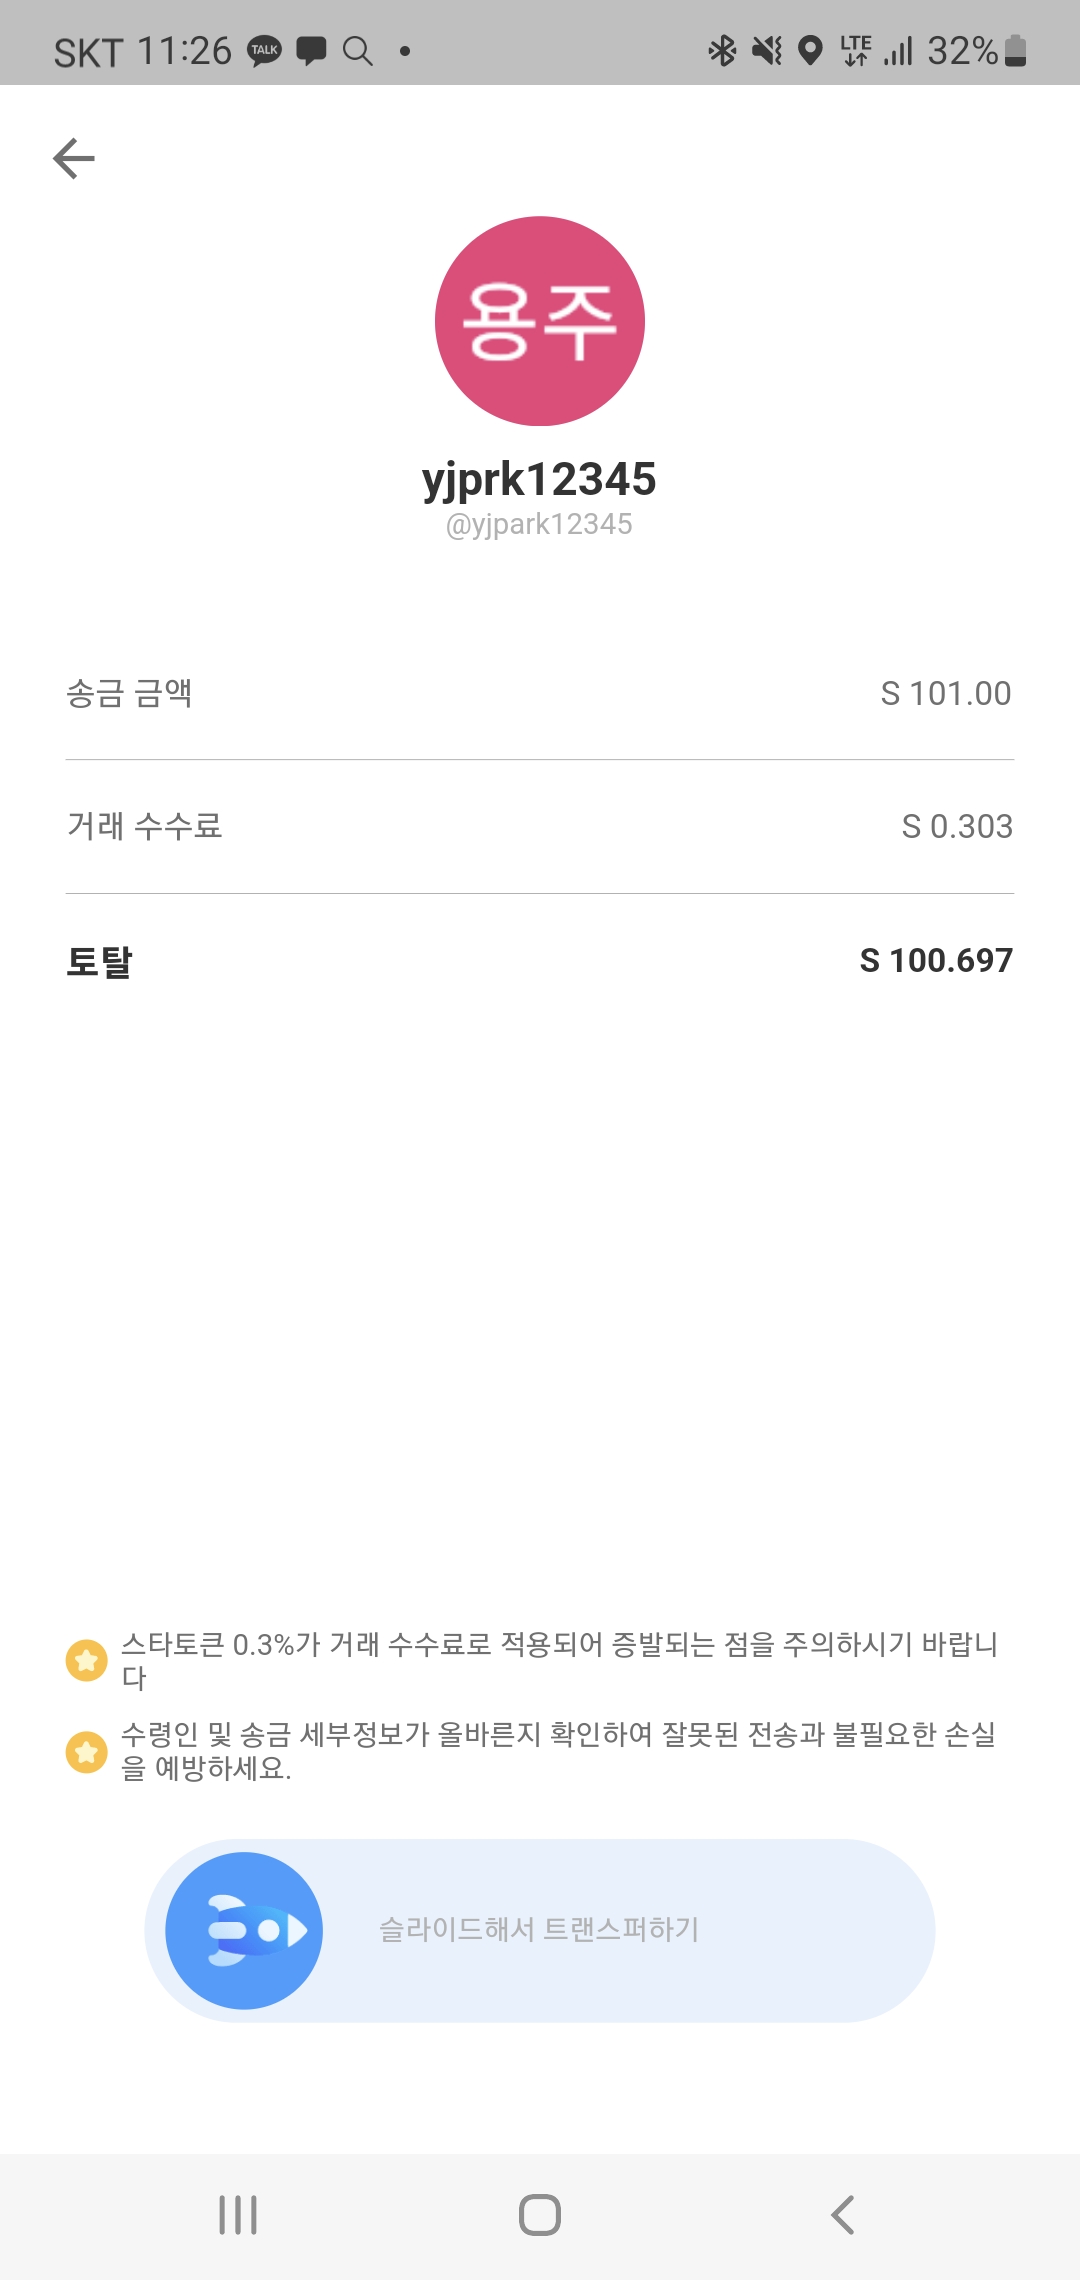The height and width of the screenshot is (2280, 1080).
Task: Tap the @yjpark12345 handle text
Action: click(x=539, y=524)
